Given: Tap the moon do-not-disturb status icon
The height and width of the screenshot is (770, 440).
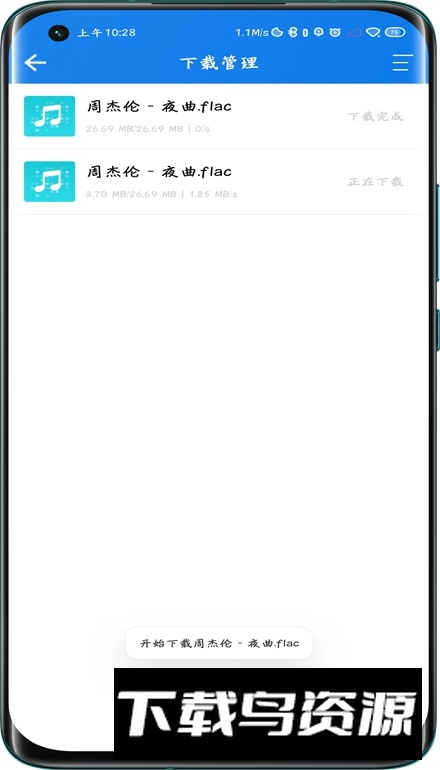Looking at the screenshot, I should [277, 32].
